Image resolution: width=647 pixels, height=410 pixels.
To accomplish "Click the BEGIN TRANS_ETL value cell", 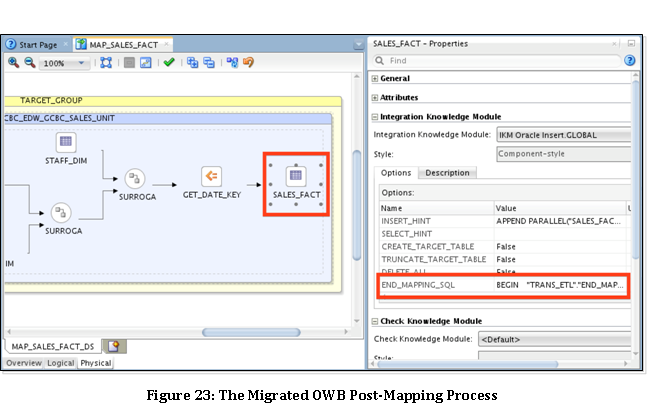I will click(x=560, y=285).
